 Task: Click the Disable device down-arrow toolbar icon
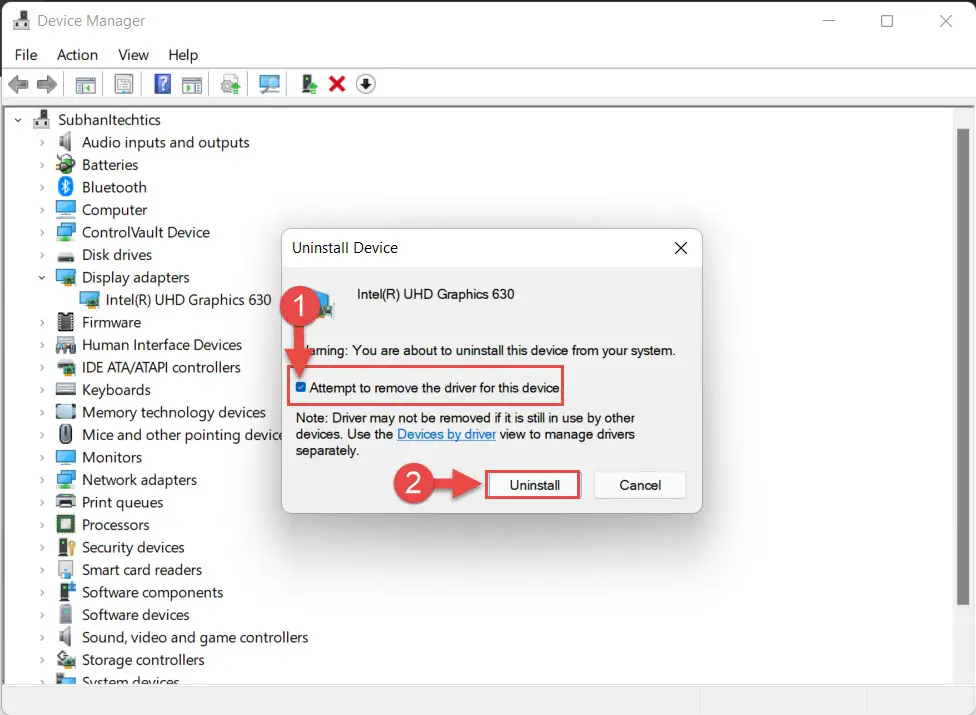[366, 84]
